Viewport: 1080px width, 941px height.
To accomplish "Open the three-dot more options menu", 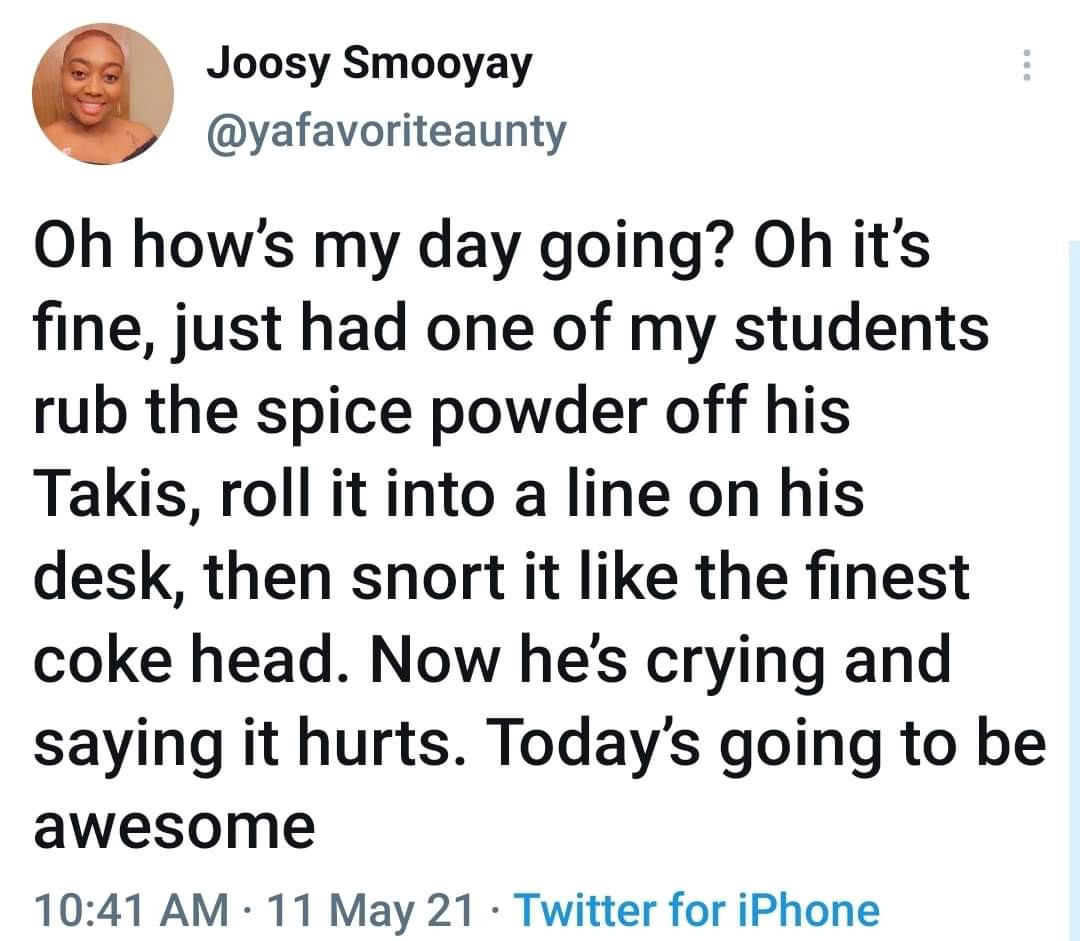I will point(1023,67).
